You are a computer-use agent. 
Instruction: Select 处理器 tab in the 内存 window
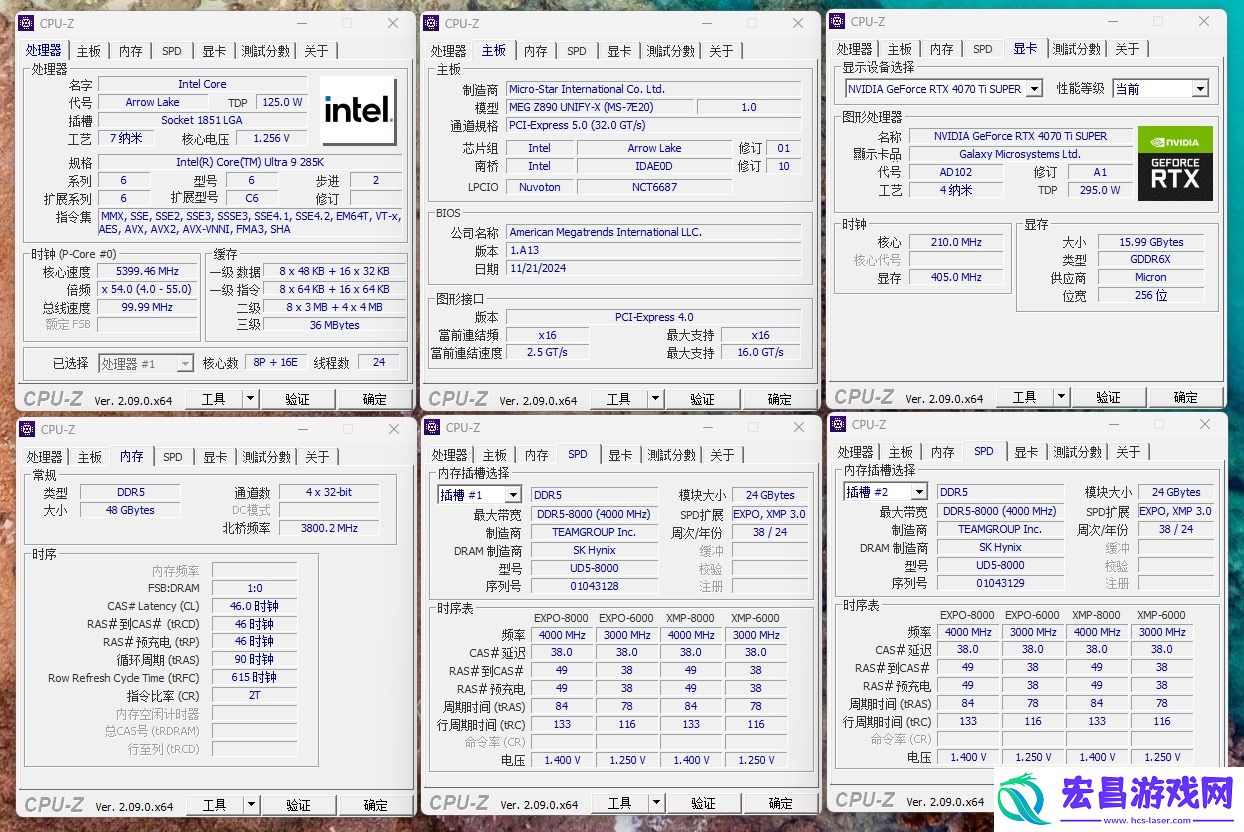coord(45,457)
